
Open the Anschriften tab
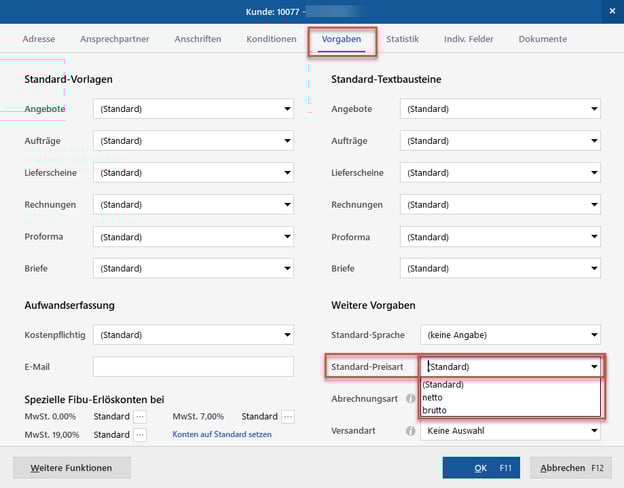coord(198,39)
